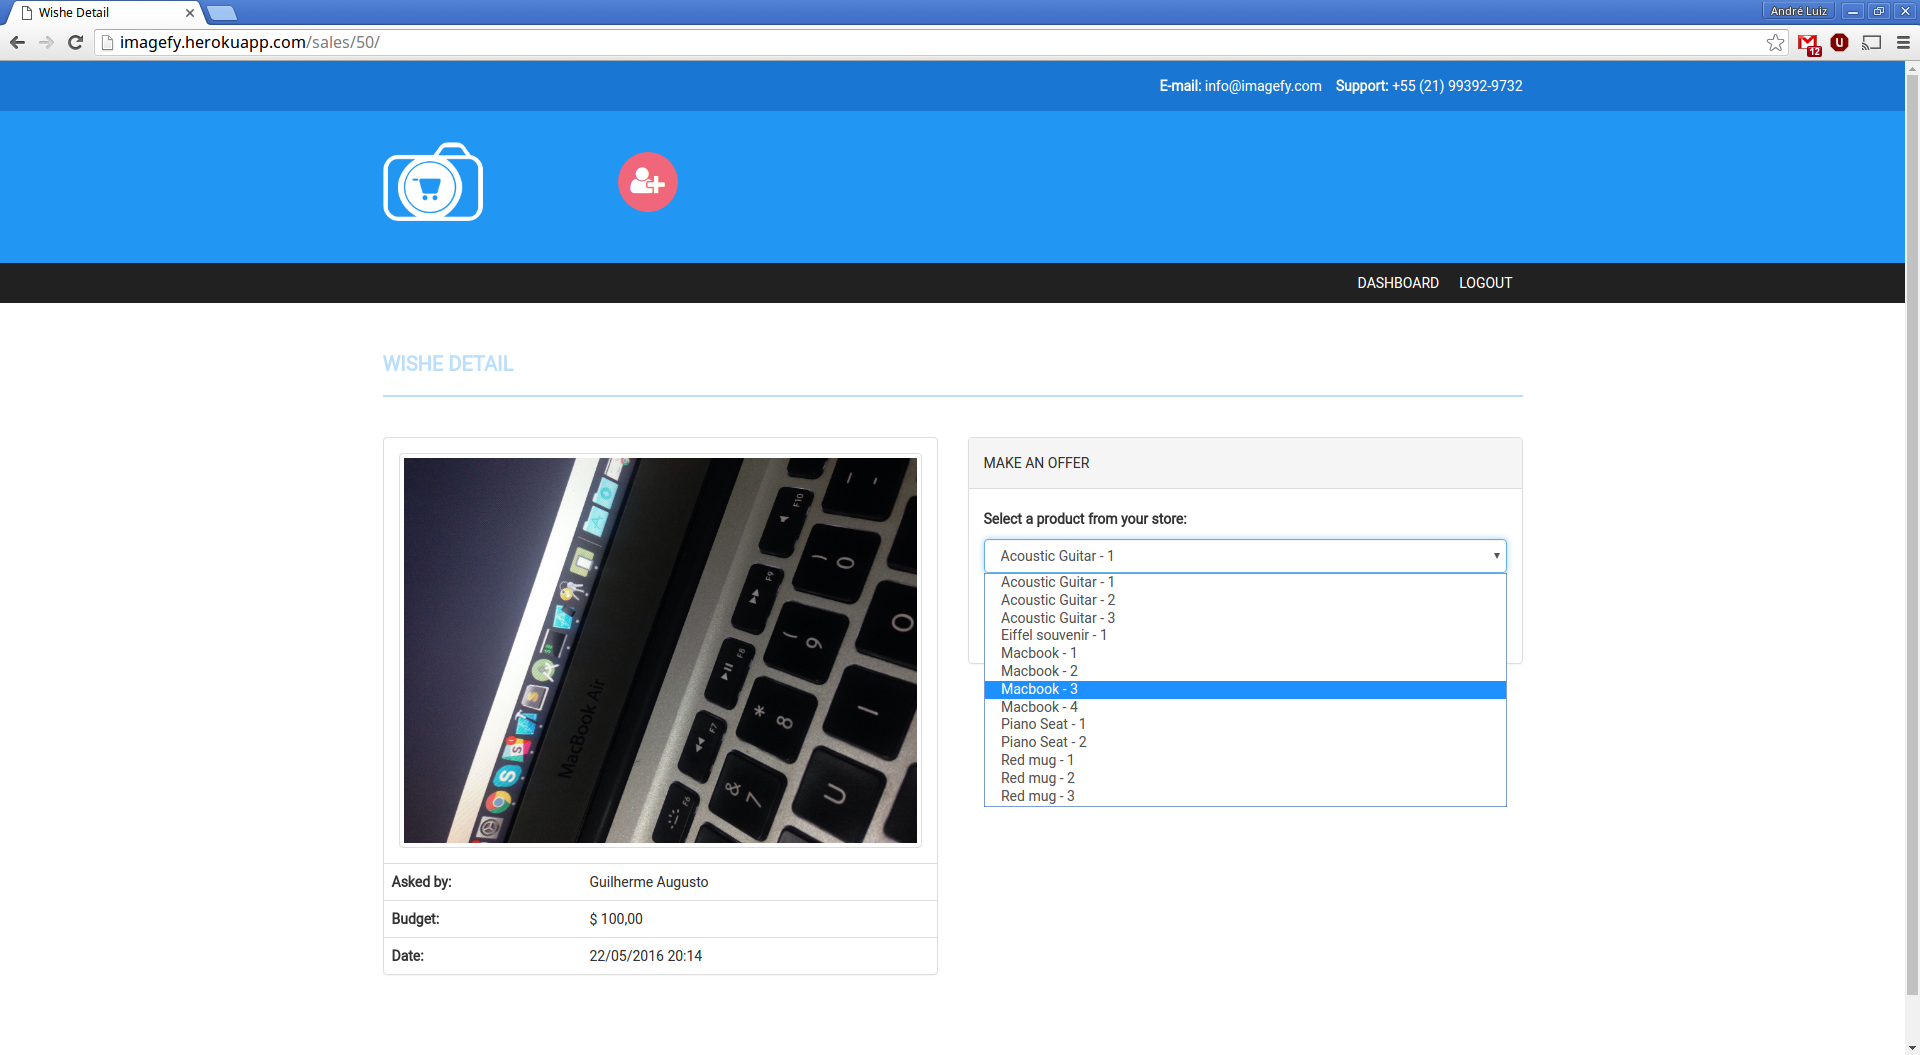Click the MAKE AN OFFER panel header
Viewport: 1920px width, 1055px height.
coord(1245,463)
